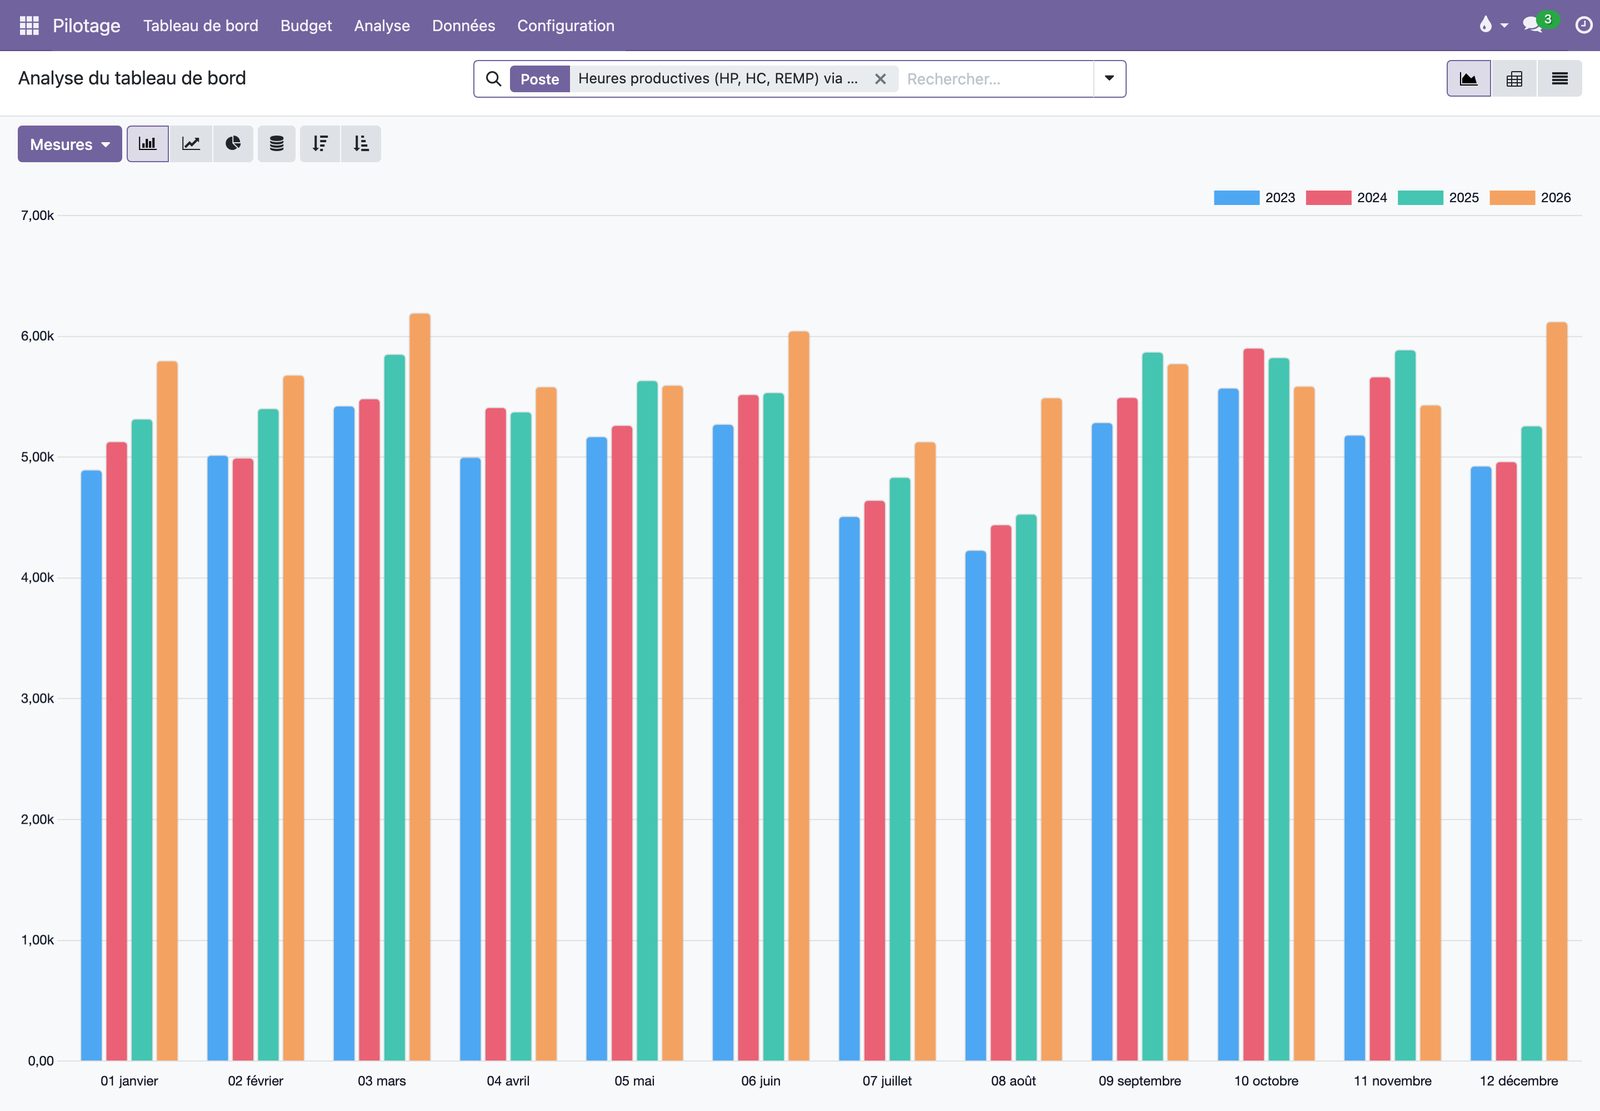Viewport: 1600px width, 1111px height.
Task: Select the bar chart mode icon
Action: [x=147, y=144]
